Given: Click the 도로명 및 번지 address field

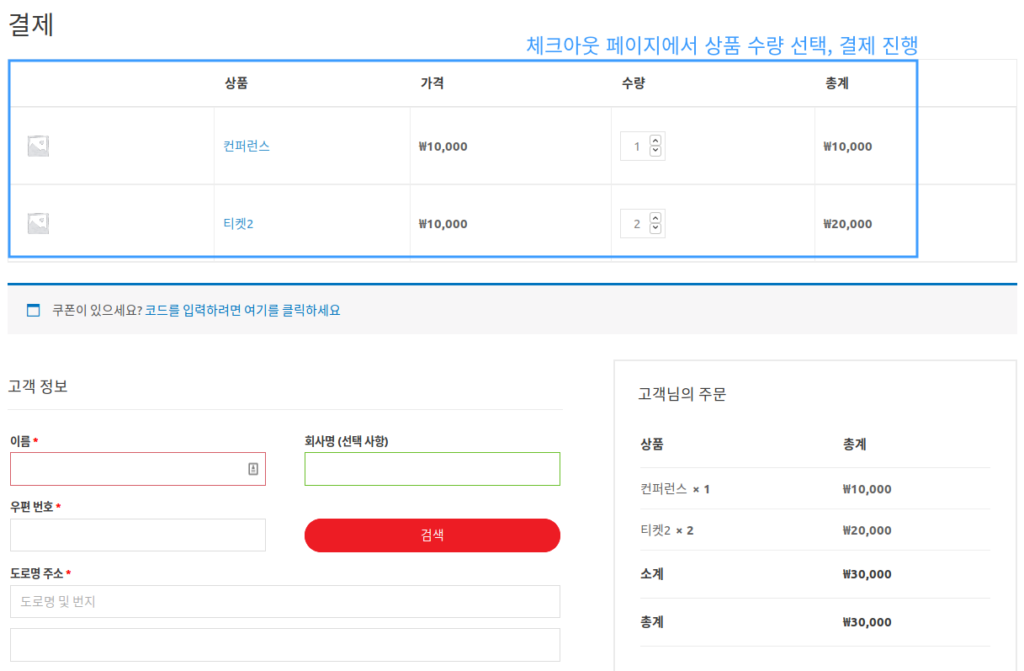Looking at the screenshot, I should point(285,602).
